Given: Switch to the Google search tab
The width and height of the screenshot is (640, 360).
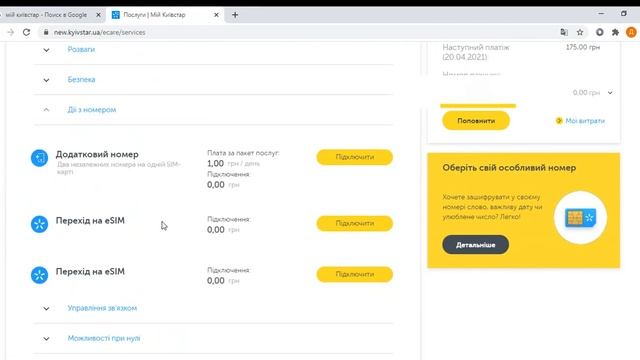Looking at the screenshot, I should [x=48, y=15].
